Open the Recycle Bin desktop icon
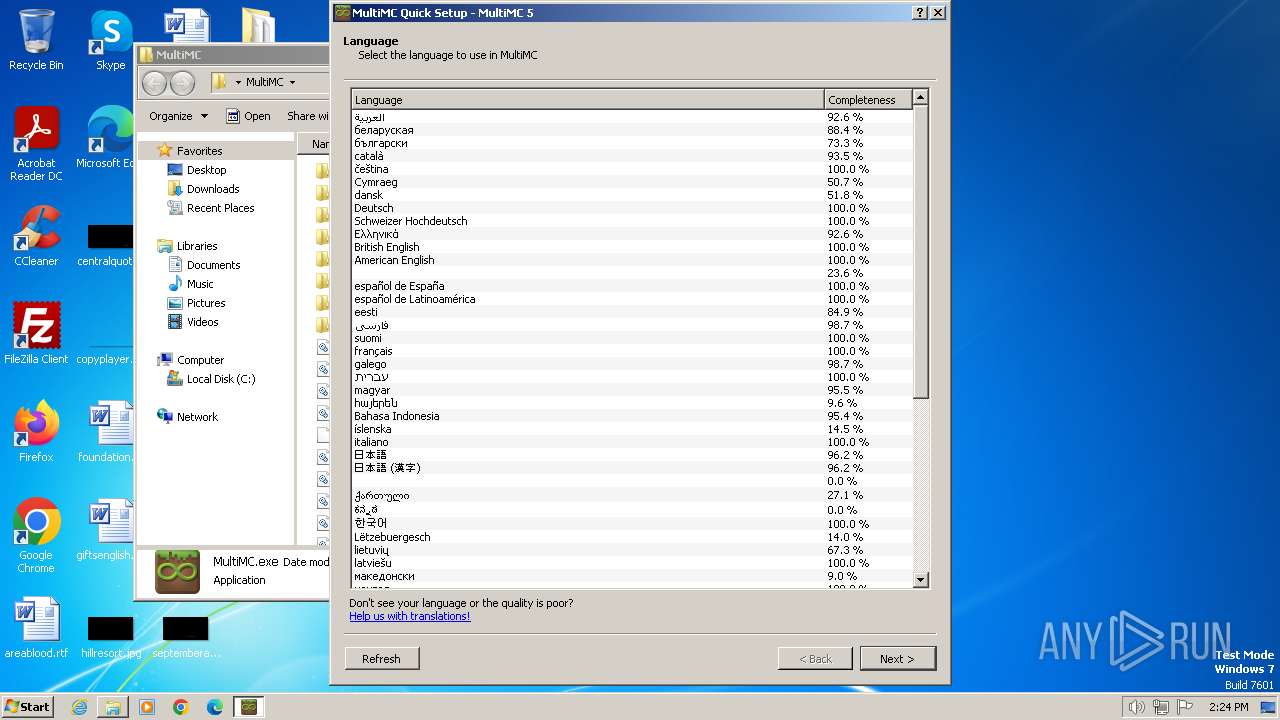The width and height of the screenshot is (1280, 720). coord(36,40)
